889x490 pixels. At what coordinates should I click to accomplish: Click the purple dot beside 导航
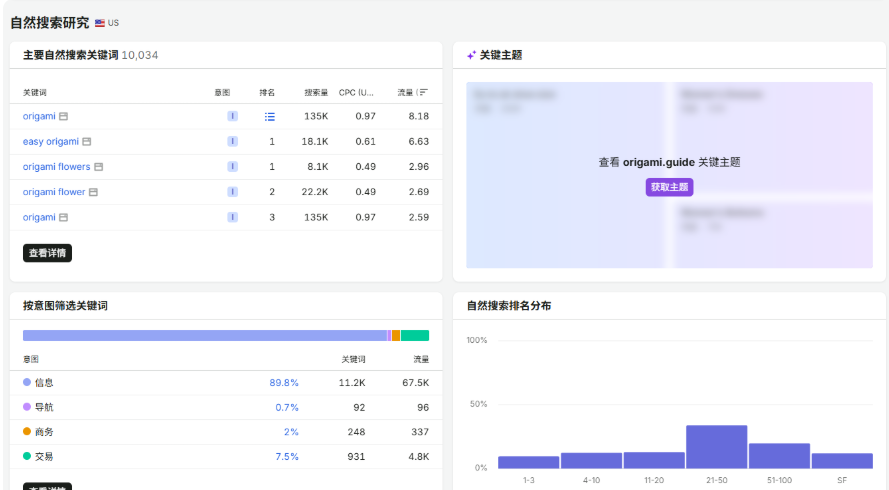27,407
